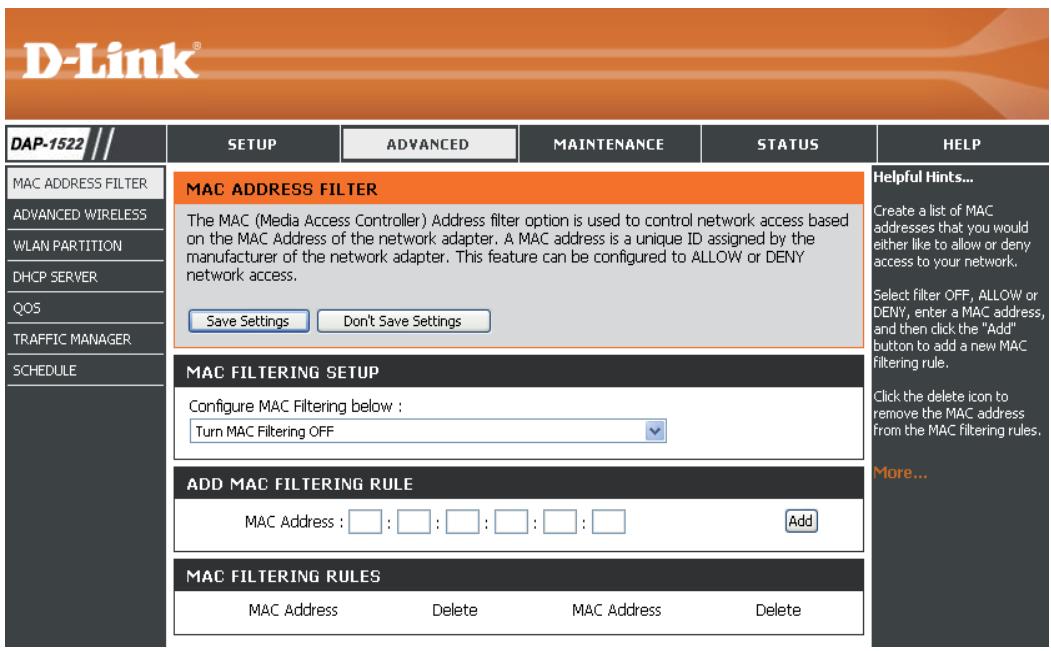
Task: Click the MAC Filtering Rules heading
Action: point(284,576)
